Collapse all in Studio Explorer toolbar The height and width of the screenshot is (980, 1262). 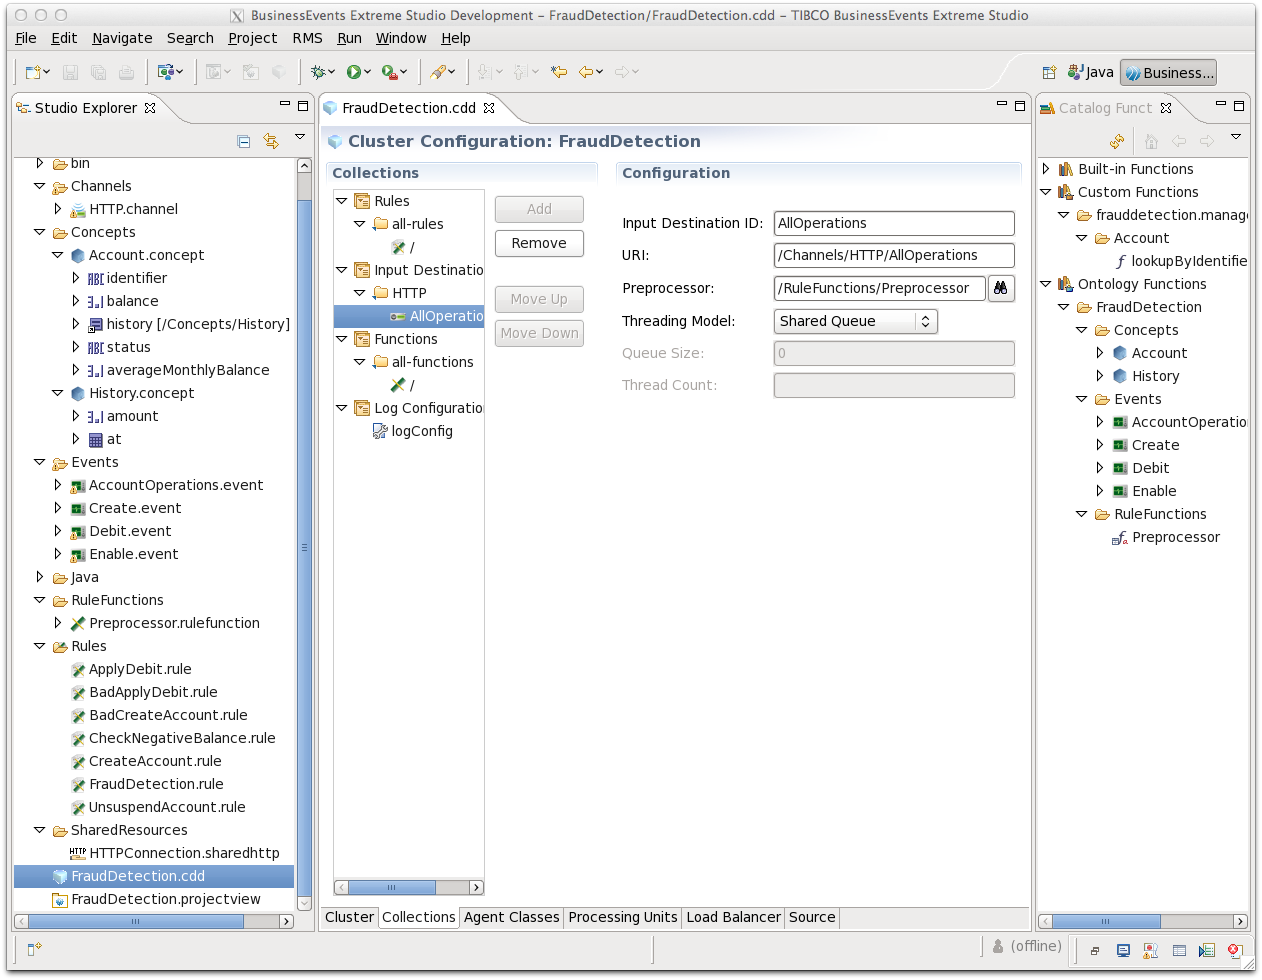point(244,141)
